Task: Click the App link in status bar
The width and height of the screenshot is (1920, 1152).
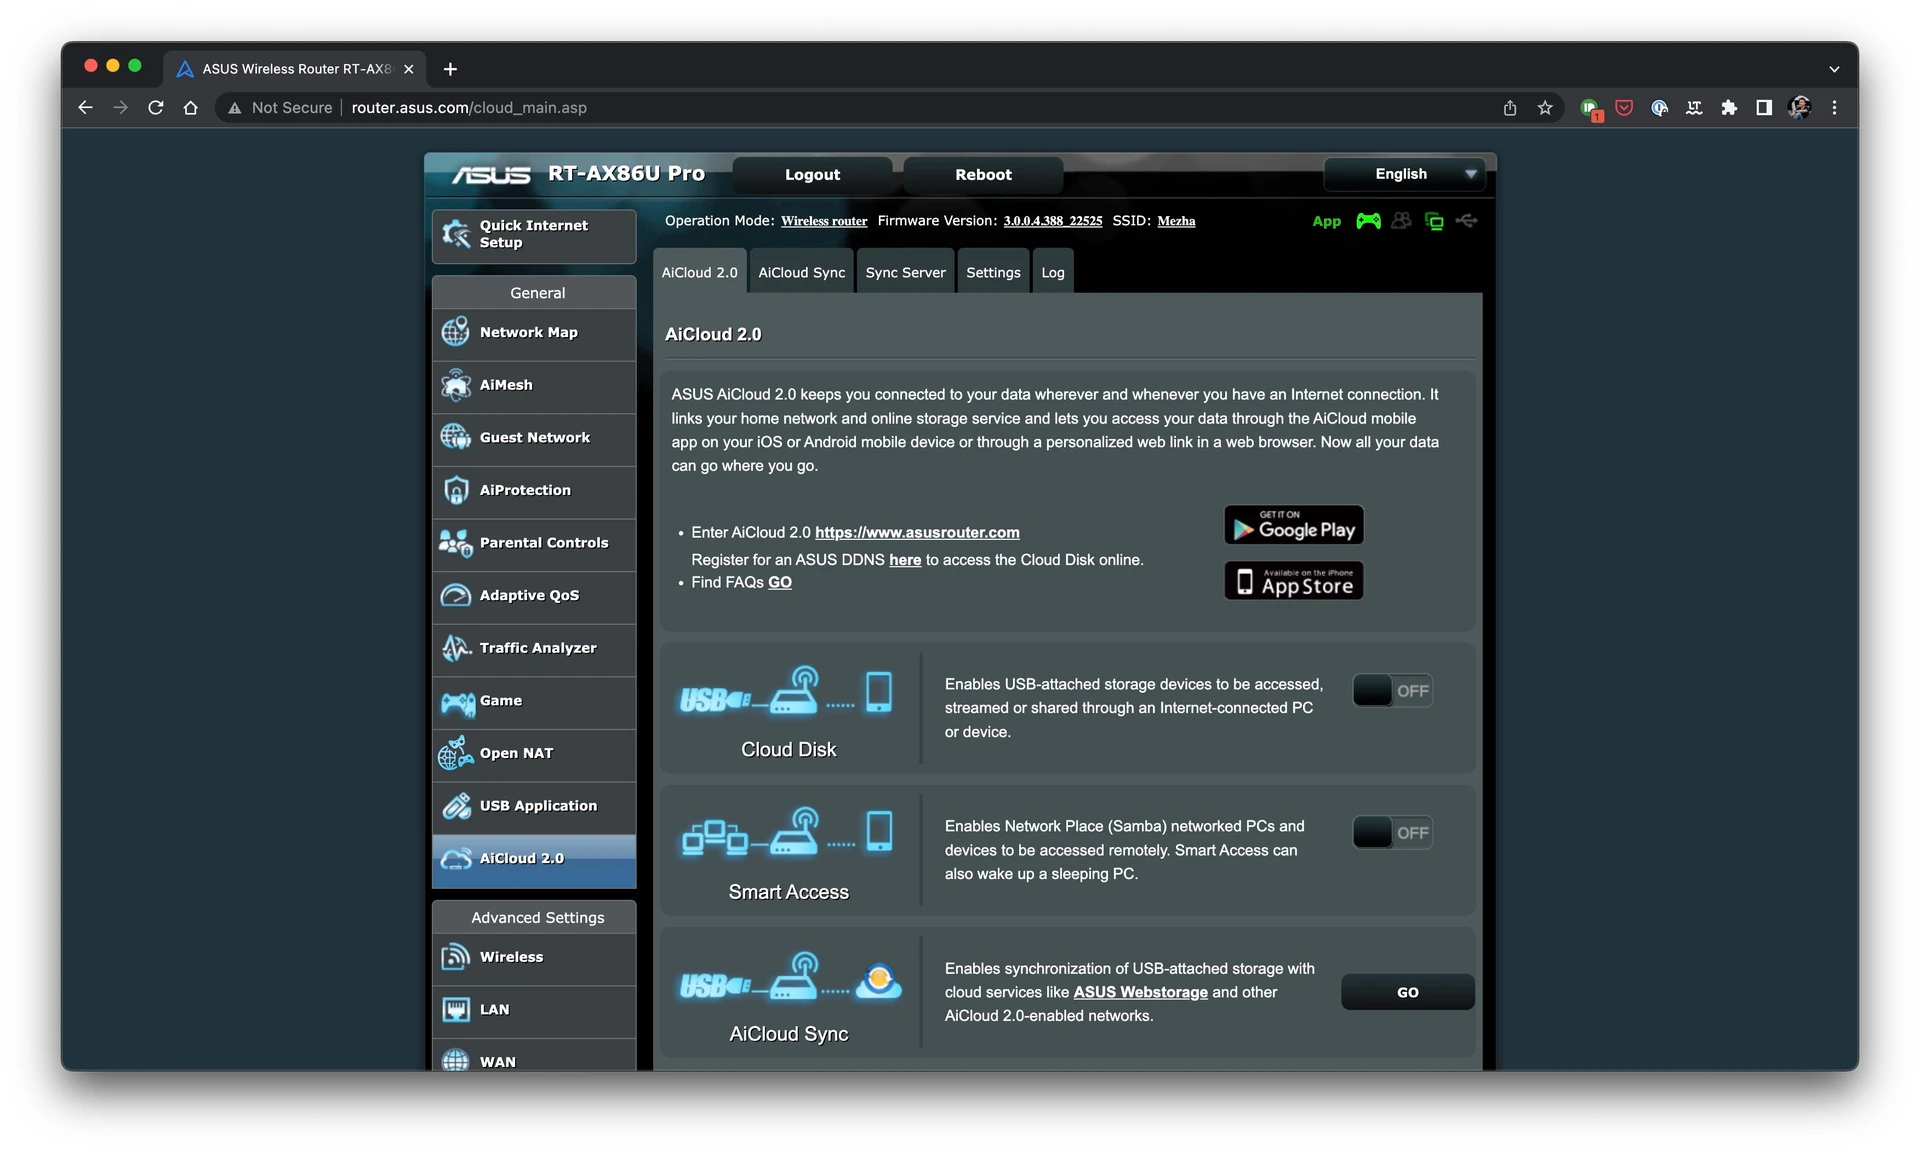Action: coord(1326,222)
